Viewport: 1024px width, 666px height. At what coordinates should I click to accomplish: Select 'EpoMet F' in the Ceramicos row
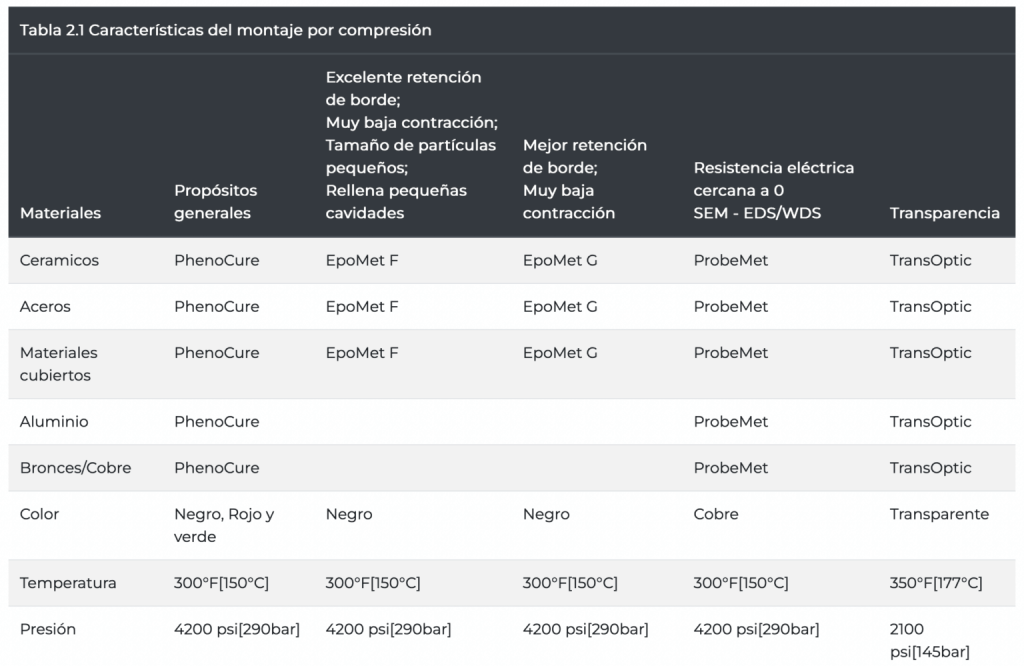pyautogui.click(x=362, y=260)
